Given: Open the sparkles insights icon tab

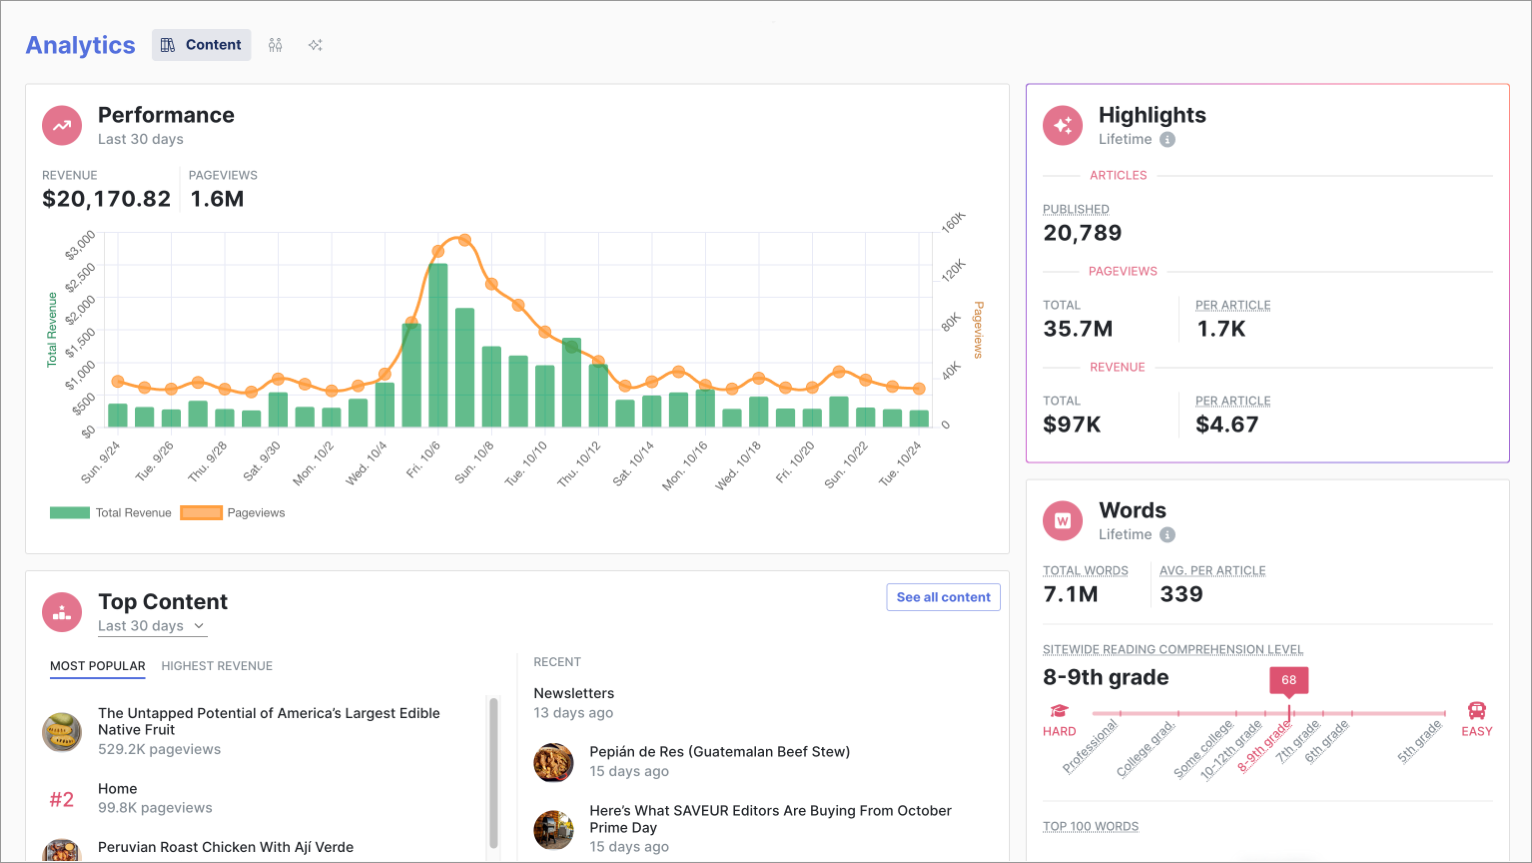Looking at the screenshot, I should [x=315, y=45].
